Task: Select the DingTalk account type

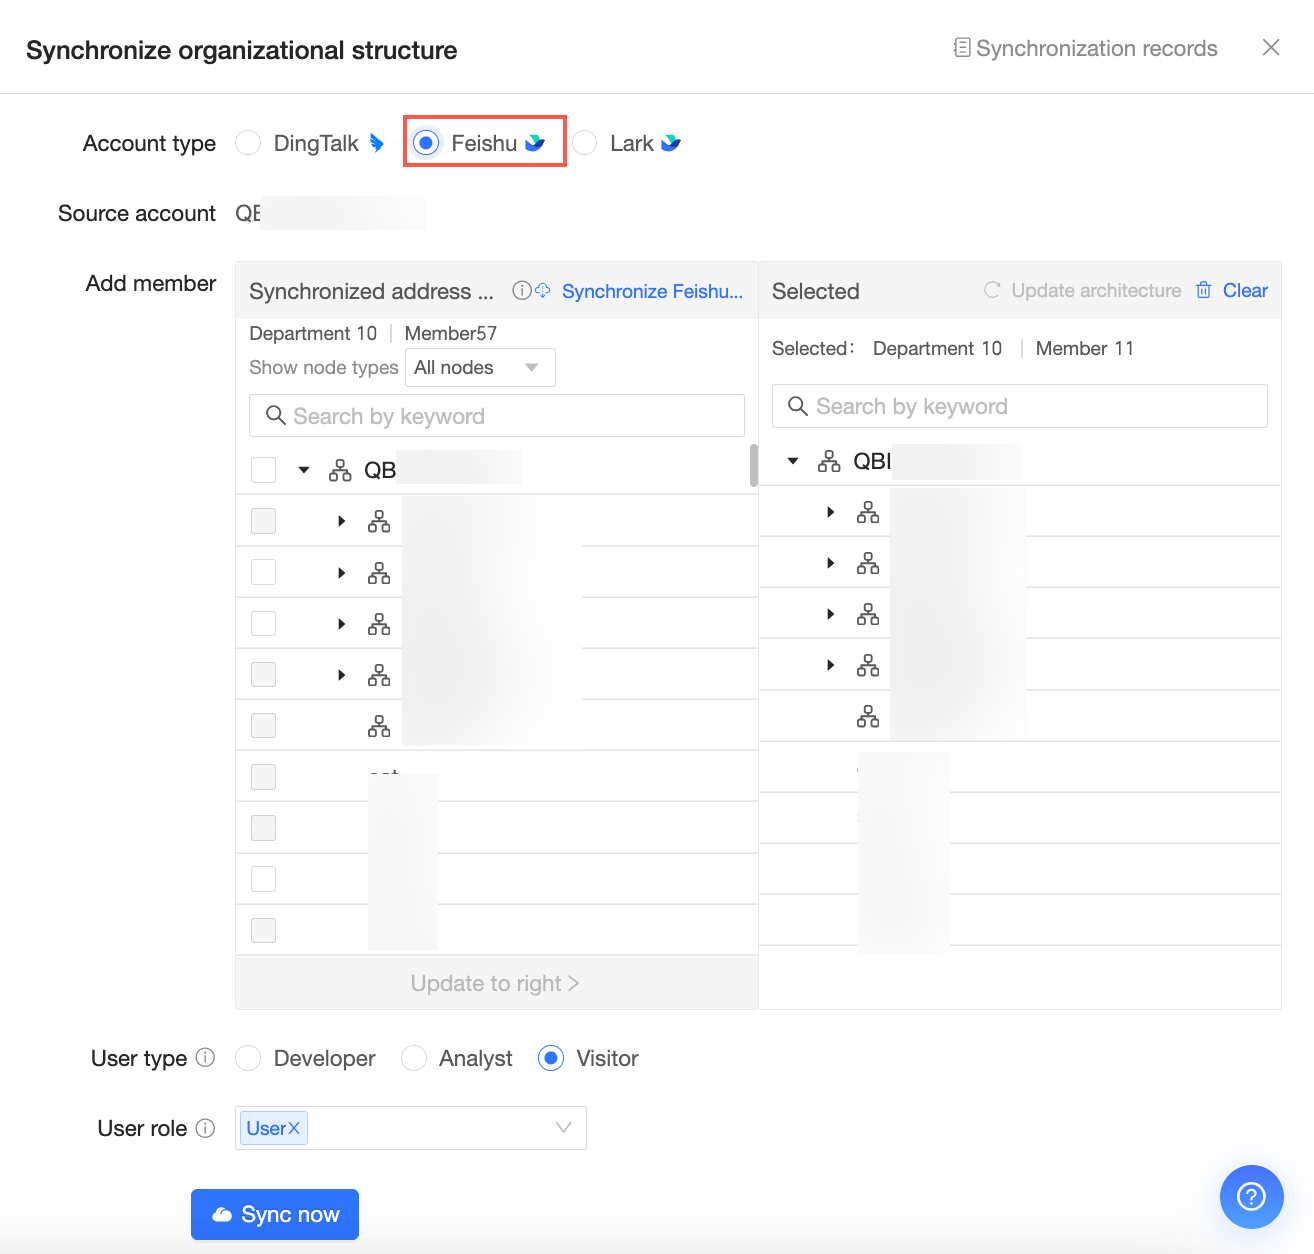Action: 248,143
